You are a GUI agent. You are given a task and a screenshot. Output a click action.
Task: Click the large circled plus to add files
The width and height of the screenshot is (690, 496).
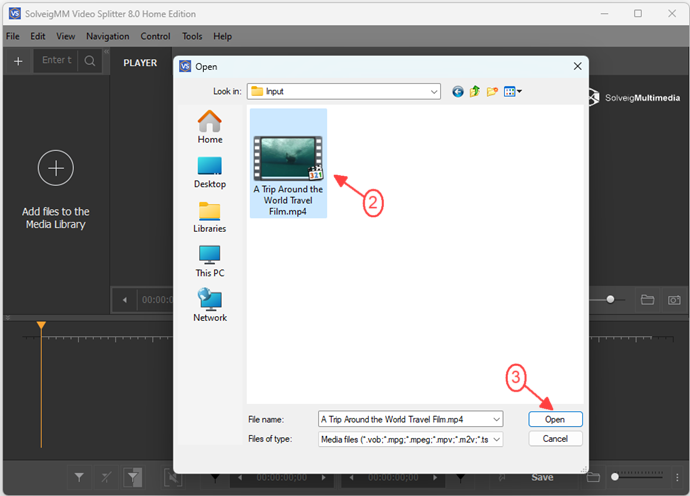point(55,168)
